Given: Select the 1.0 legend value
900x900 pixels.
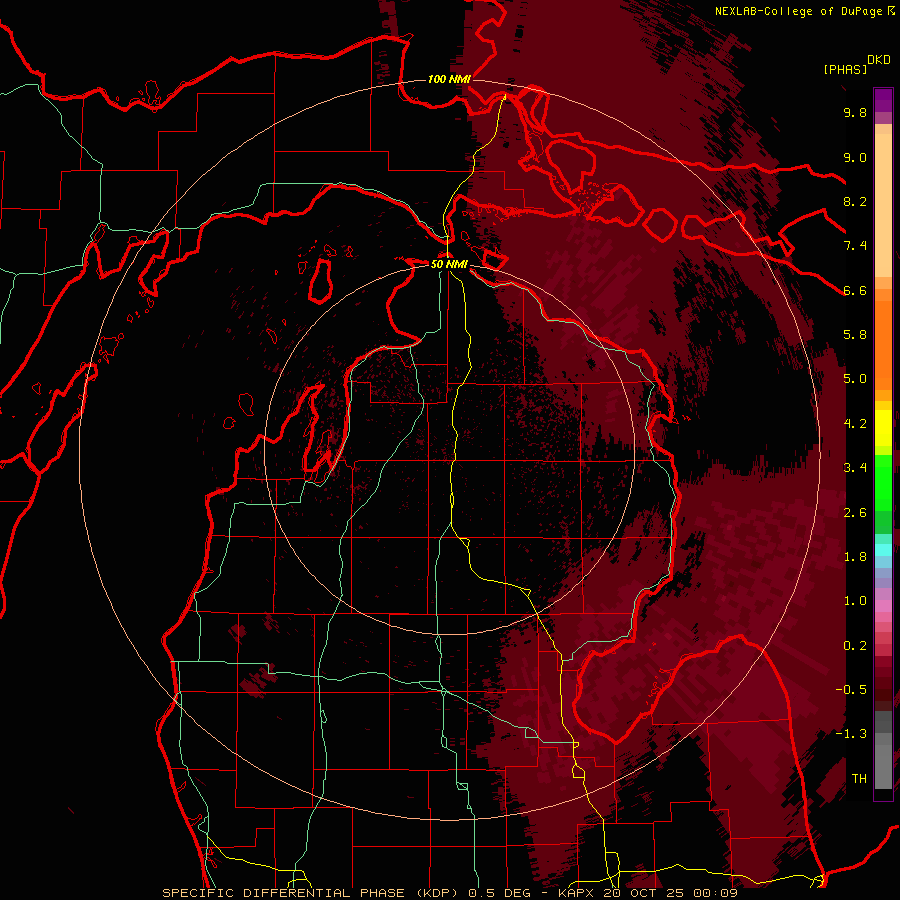Looking at the screenshot, I should click(855, 601).
